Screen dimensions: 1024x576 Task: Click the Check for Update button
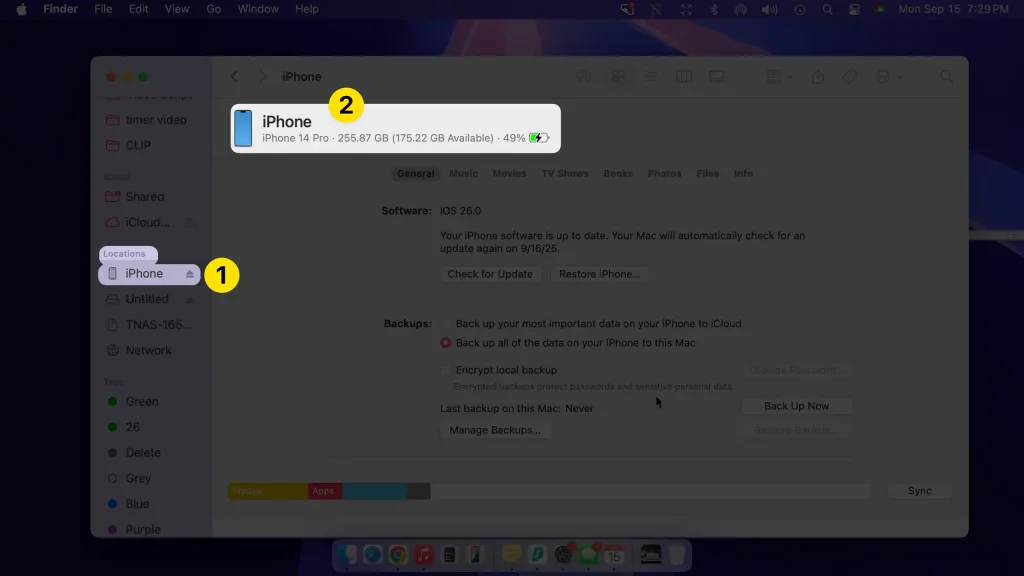pyautogui.click(x=490, y=273)
